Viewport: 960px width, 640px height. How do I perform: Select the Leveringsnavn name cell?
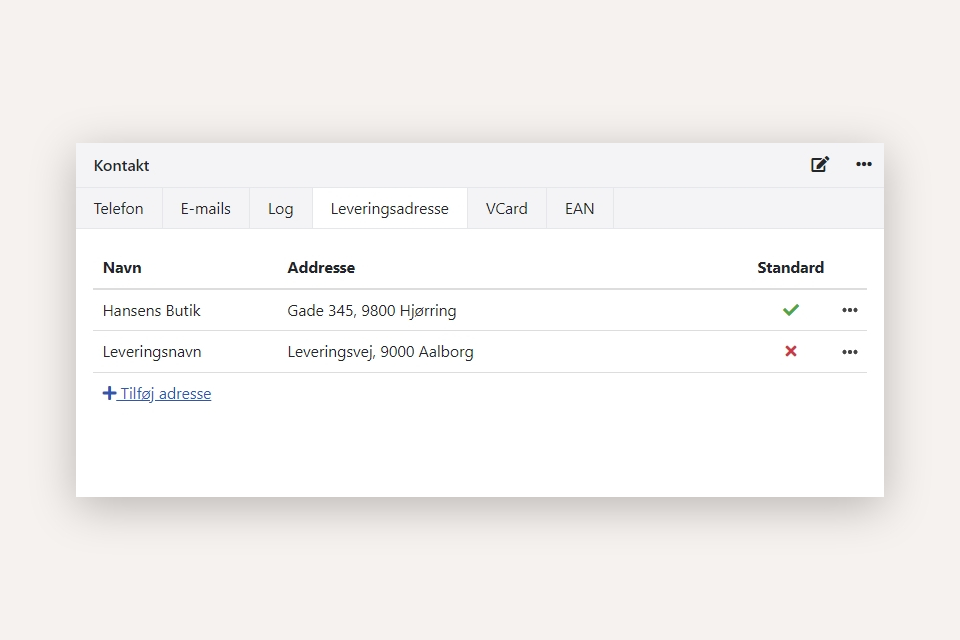152,352
